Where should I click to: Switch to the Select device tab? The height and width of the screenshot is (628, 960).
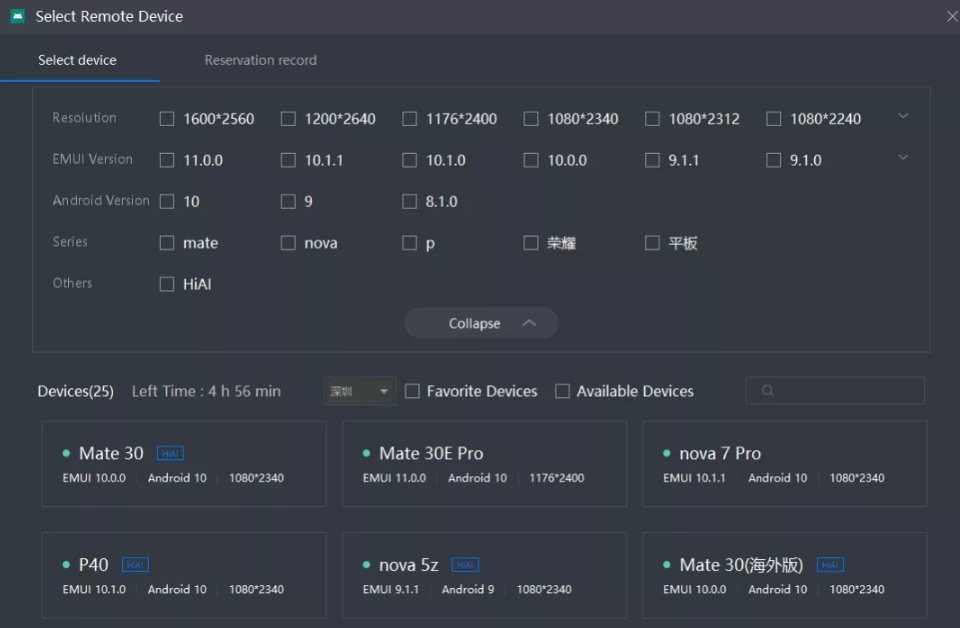[77, 59]
